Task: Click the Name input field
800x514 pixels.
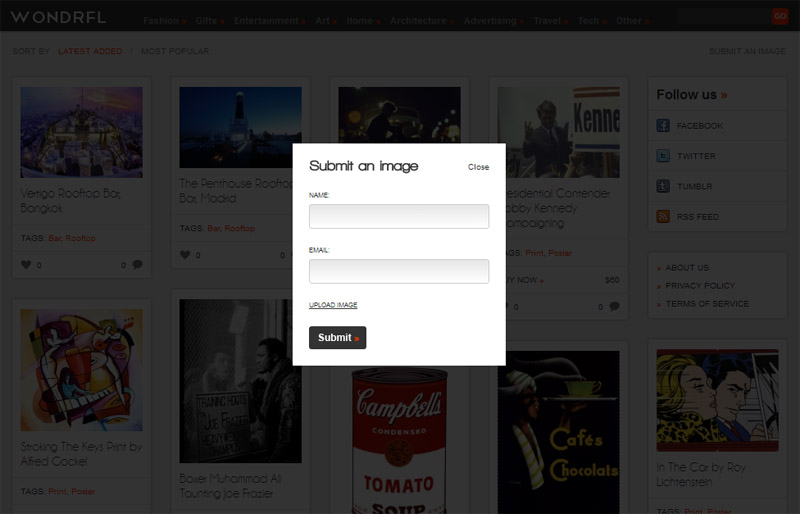Action: coord(399,216)
